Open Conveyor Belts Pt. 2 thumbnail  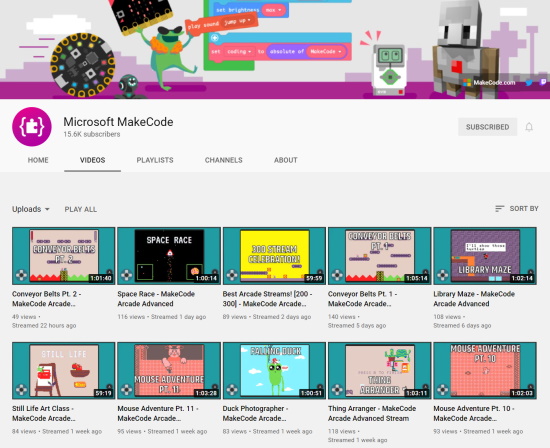coord(63,256)
